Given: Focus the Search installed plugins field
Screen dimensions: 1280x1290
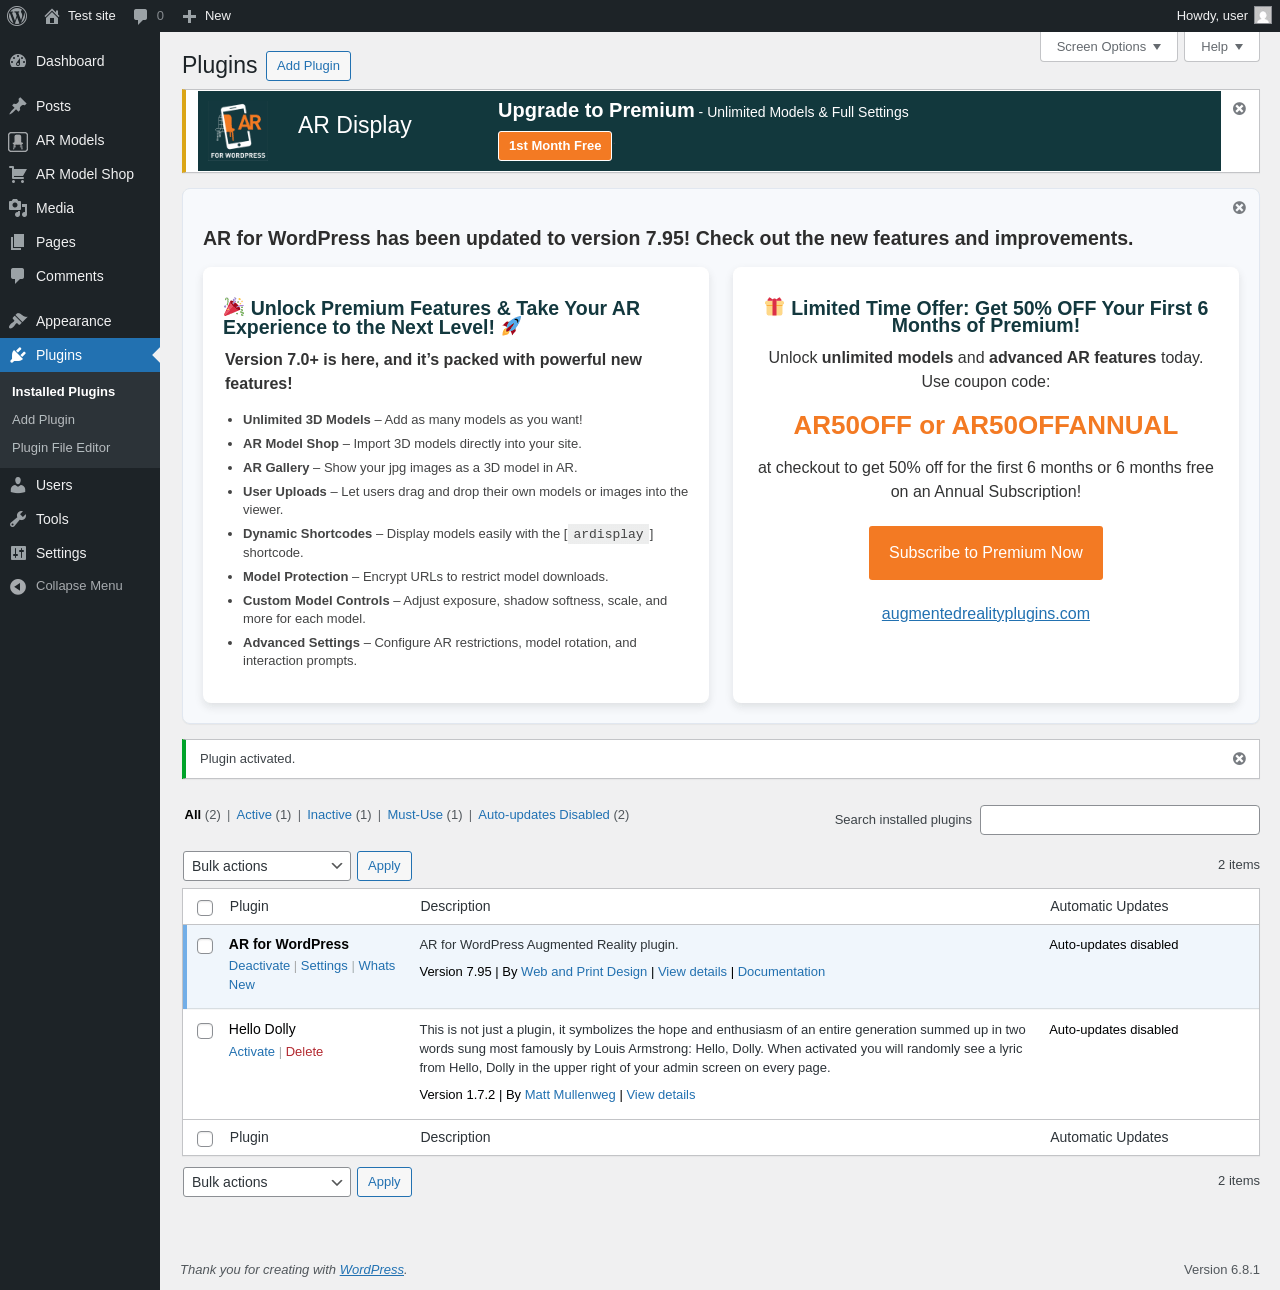Looking at the screenshot, I should (x=1120, y=820).
